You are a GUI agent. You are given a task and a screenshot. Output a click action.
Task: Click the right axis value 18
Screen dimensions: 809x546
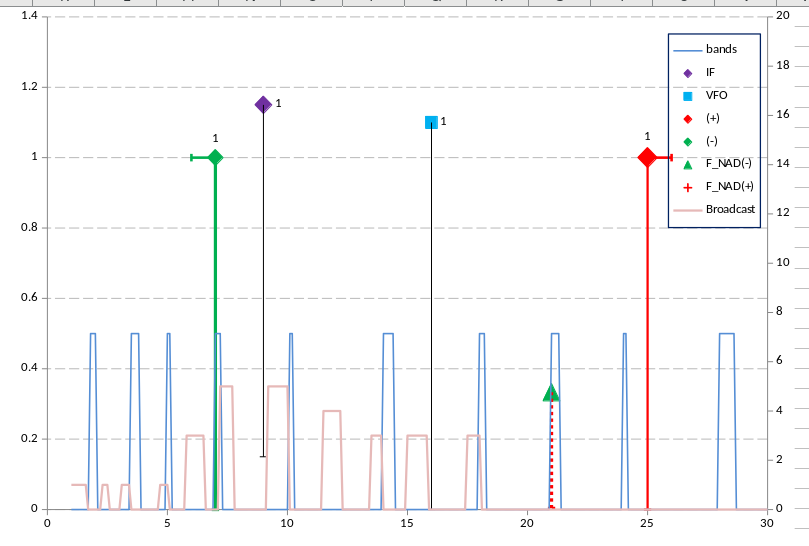(x=785, y=66)
